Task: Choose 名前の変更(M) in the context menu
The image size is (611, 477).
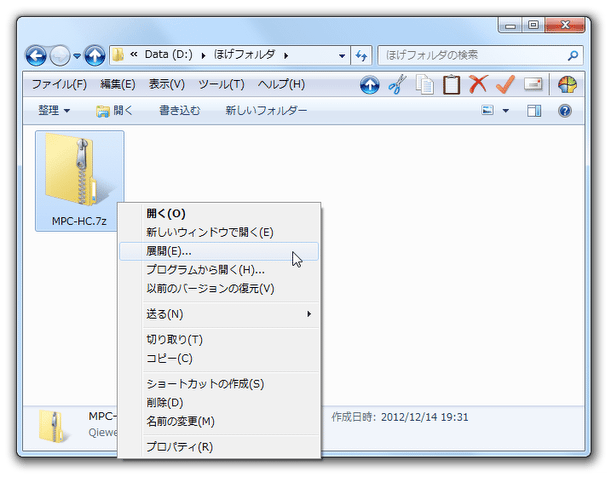Action: tap(219, 421)
